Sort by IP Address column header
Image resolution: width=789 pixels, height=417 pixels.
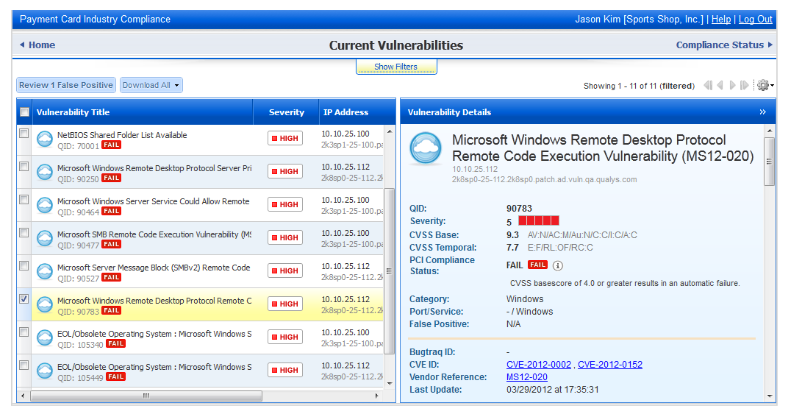click(346, 112)
